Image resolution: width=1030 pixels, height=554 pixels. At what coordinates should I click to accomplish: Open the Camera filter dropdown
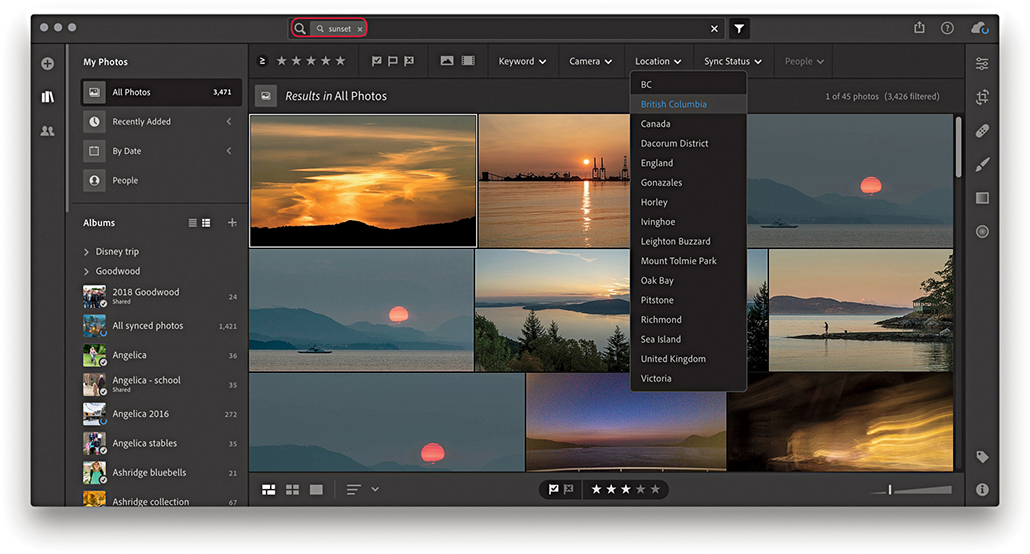590,61
